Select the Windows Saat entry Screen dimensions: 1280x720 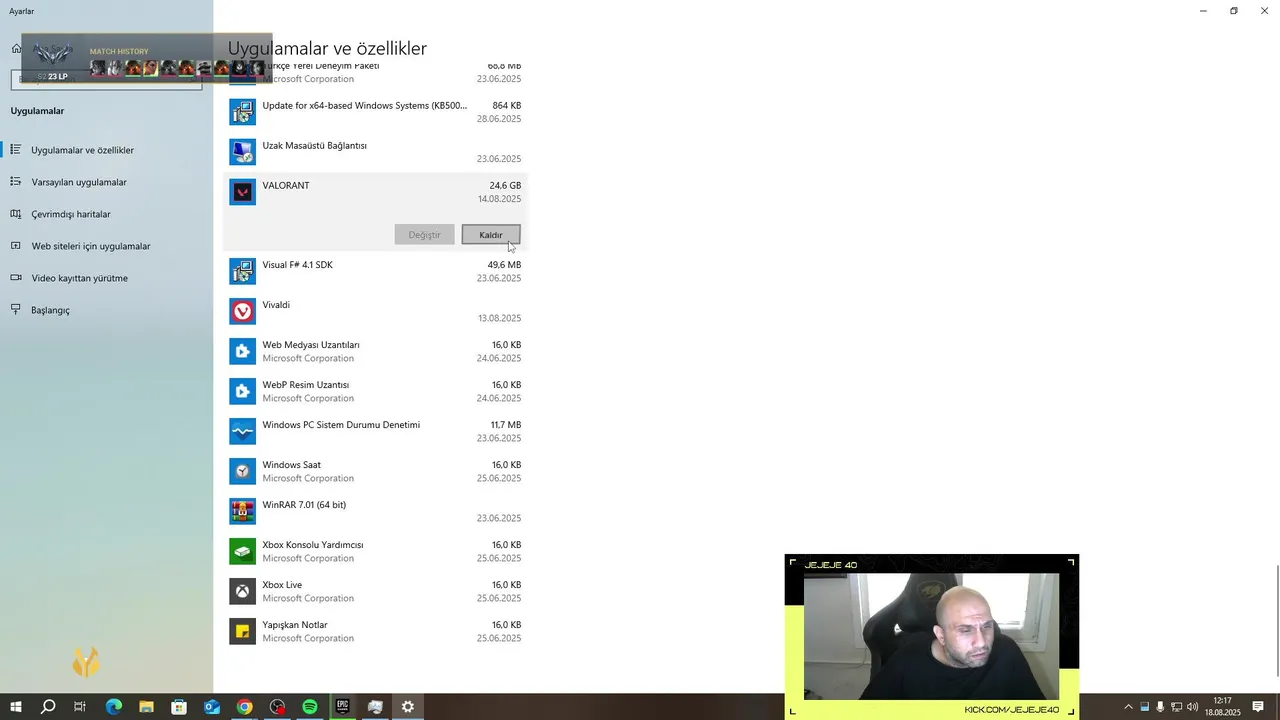point(375,471)
